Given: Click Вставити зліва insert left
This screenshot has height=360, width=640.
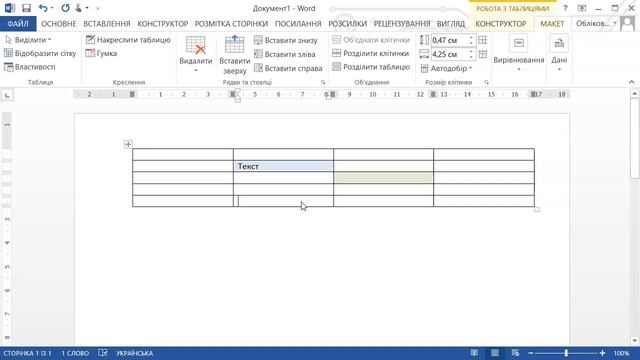Looking at the screenshot, I should click(x=284, y=54).
